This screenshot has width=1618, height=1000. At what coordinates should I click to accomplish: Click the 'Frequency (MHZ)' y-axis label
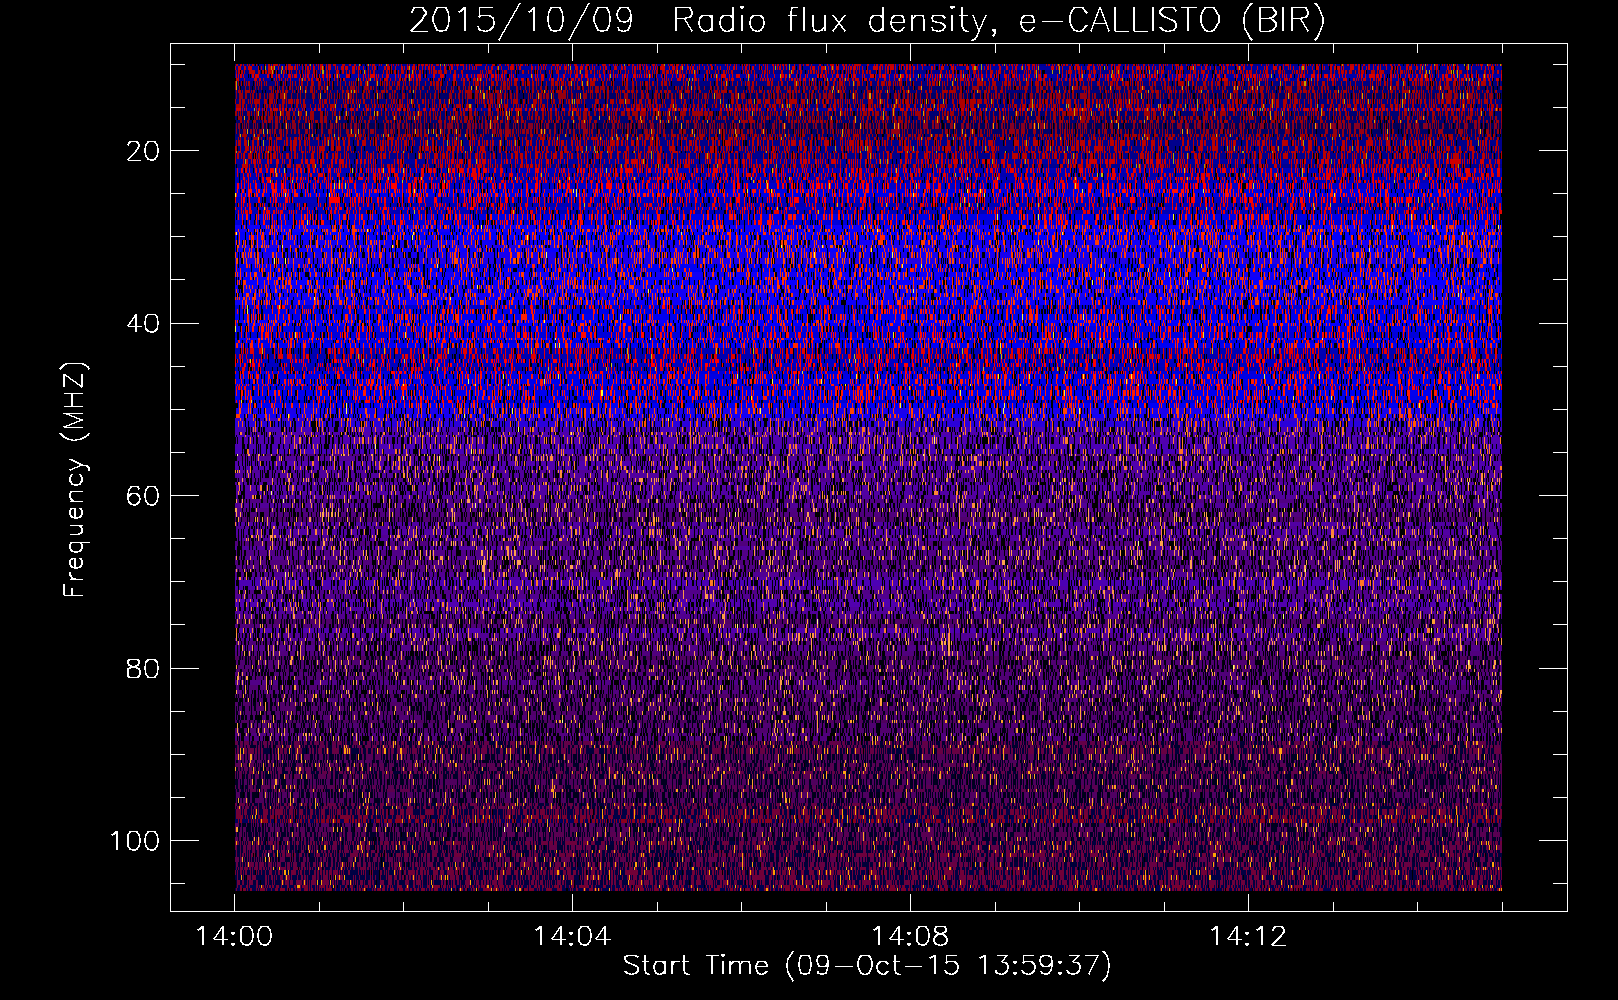click(75, 479)
